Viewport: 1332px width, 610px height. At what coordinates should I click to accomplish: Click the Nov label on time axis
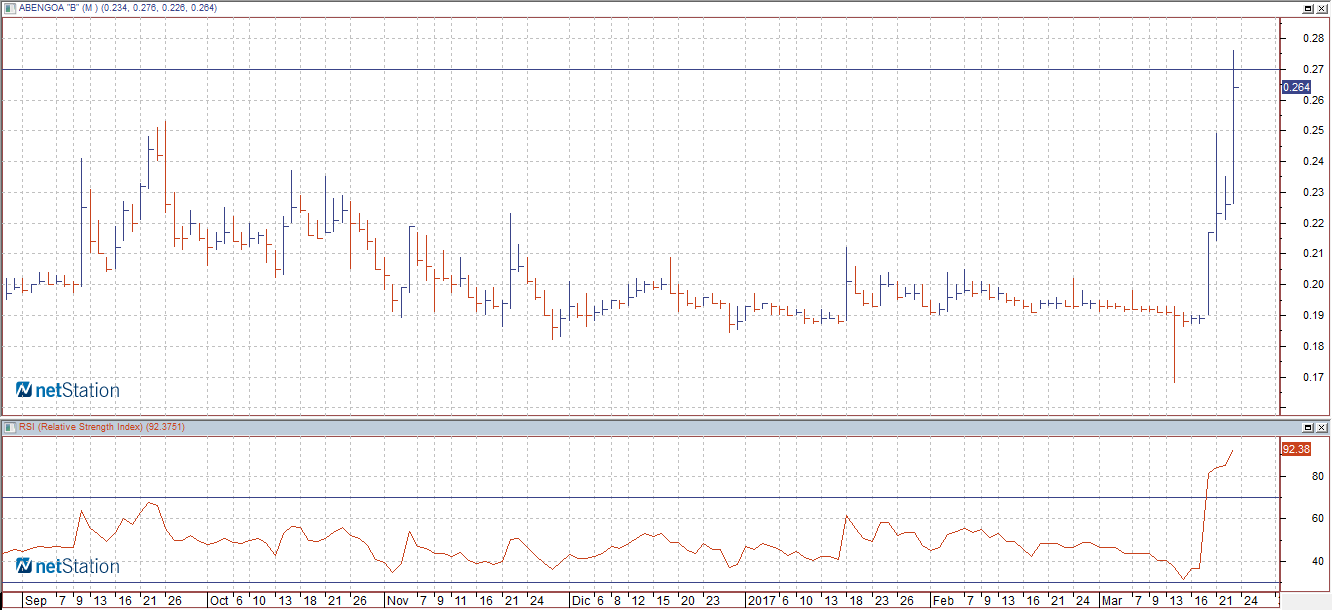pyautogui.click(x=397, y=602)
